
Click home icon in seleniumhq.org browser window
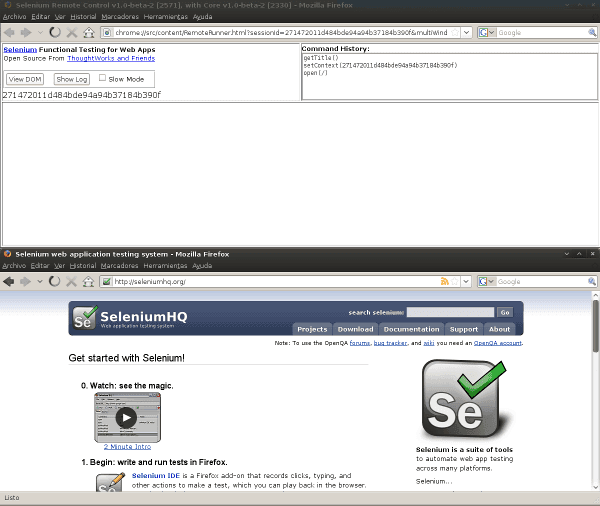[x=88, y=282]
